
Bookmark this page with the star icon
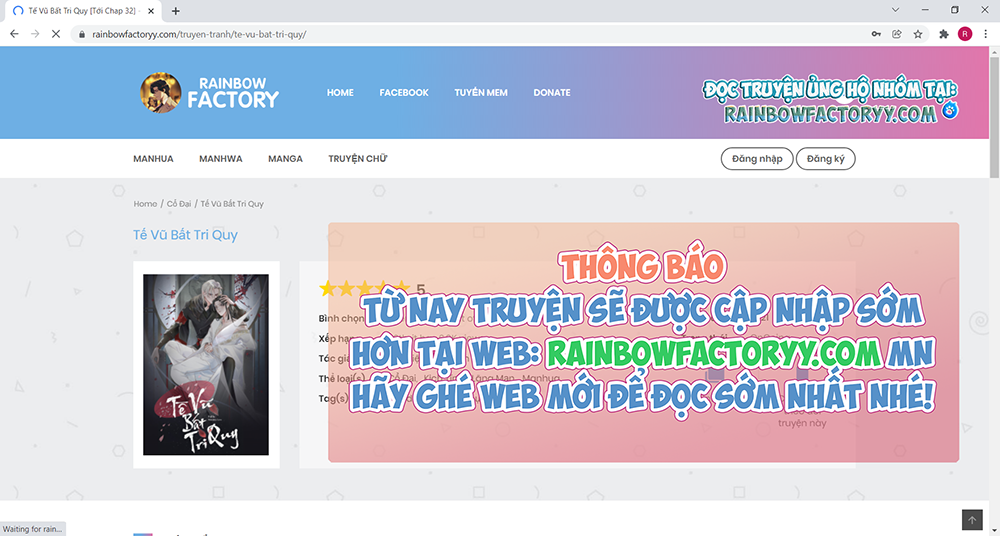coord(917,33)
